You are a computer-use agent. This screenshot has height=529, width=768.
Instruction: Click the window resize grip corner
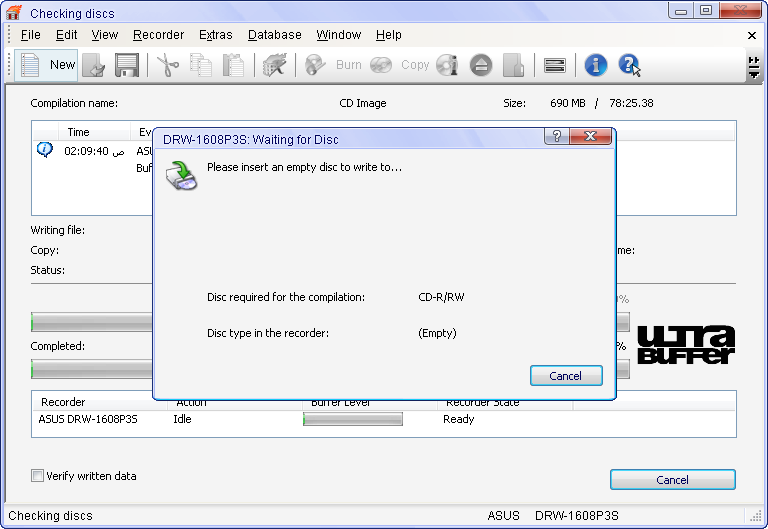tap(756, 516)
